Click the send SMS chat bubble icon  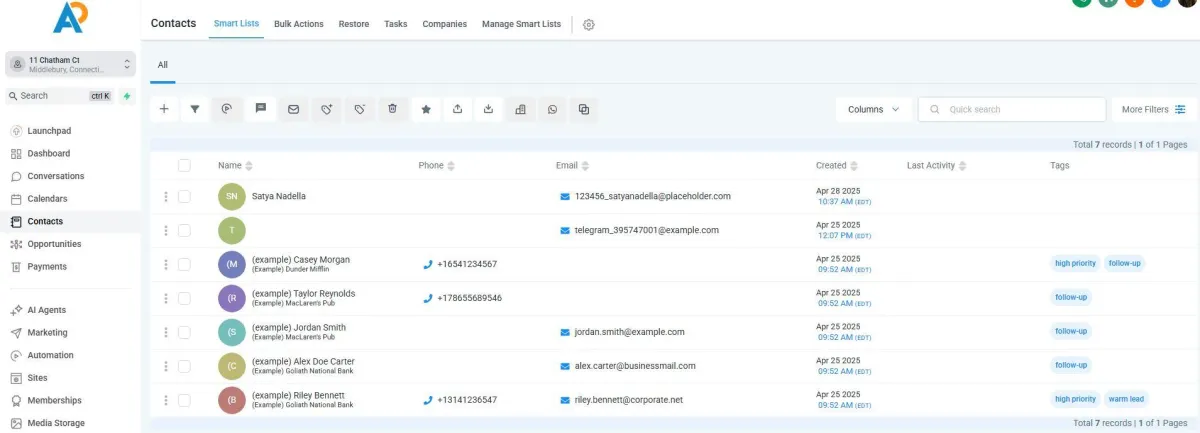click(x=260, y=110)
